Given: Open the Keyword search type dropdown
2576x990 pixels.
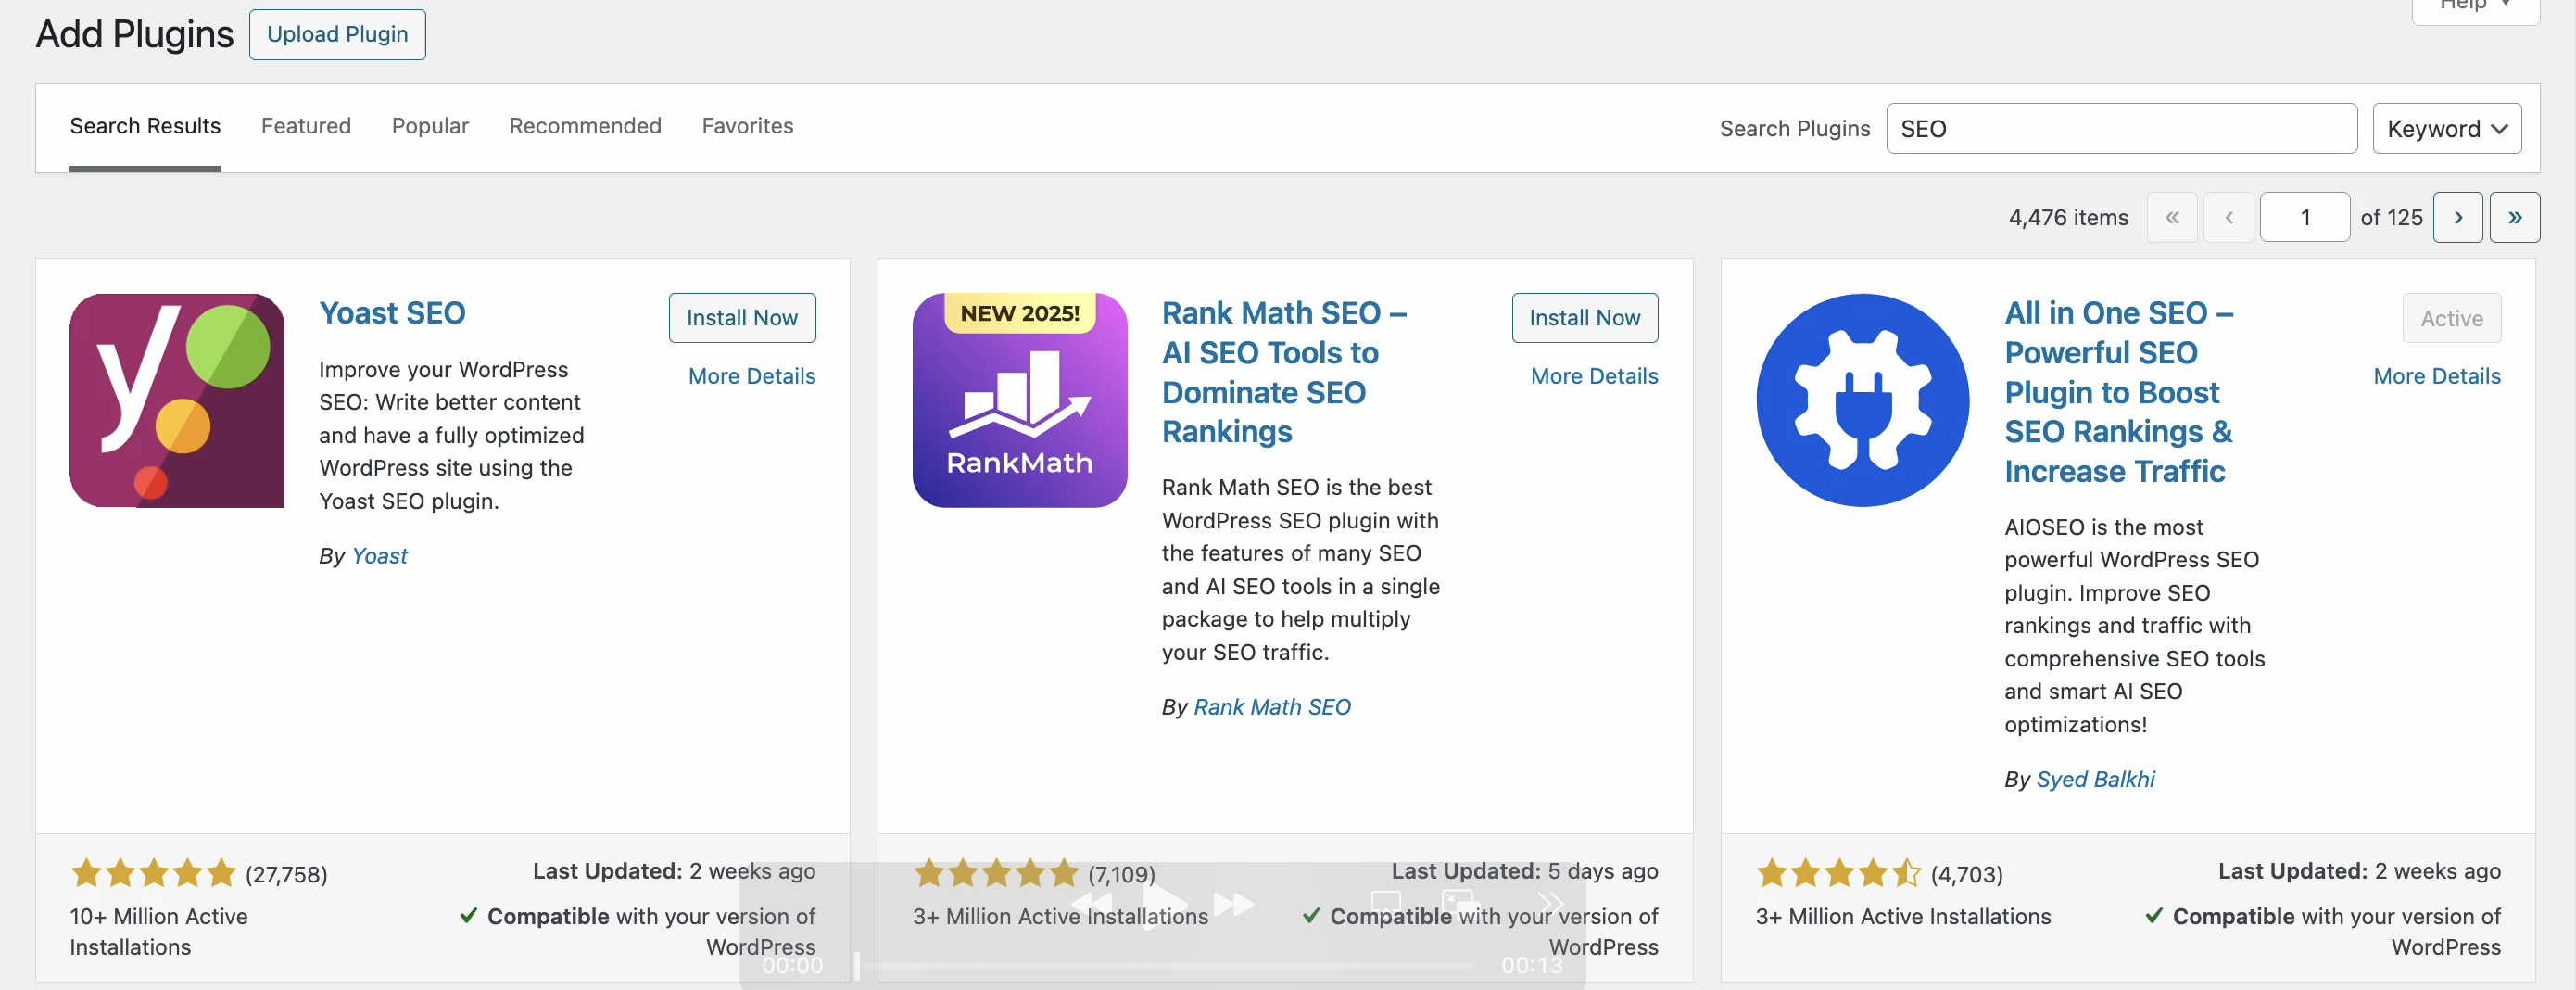Looking at the screenshot, I should (2447, 129).
